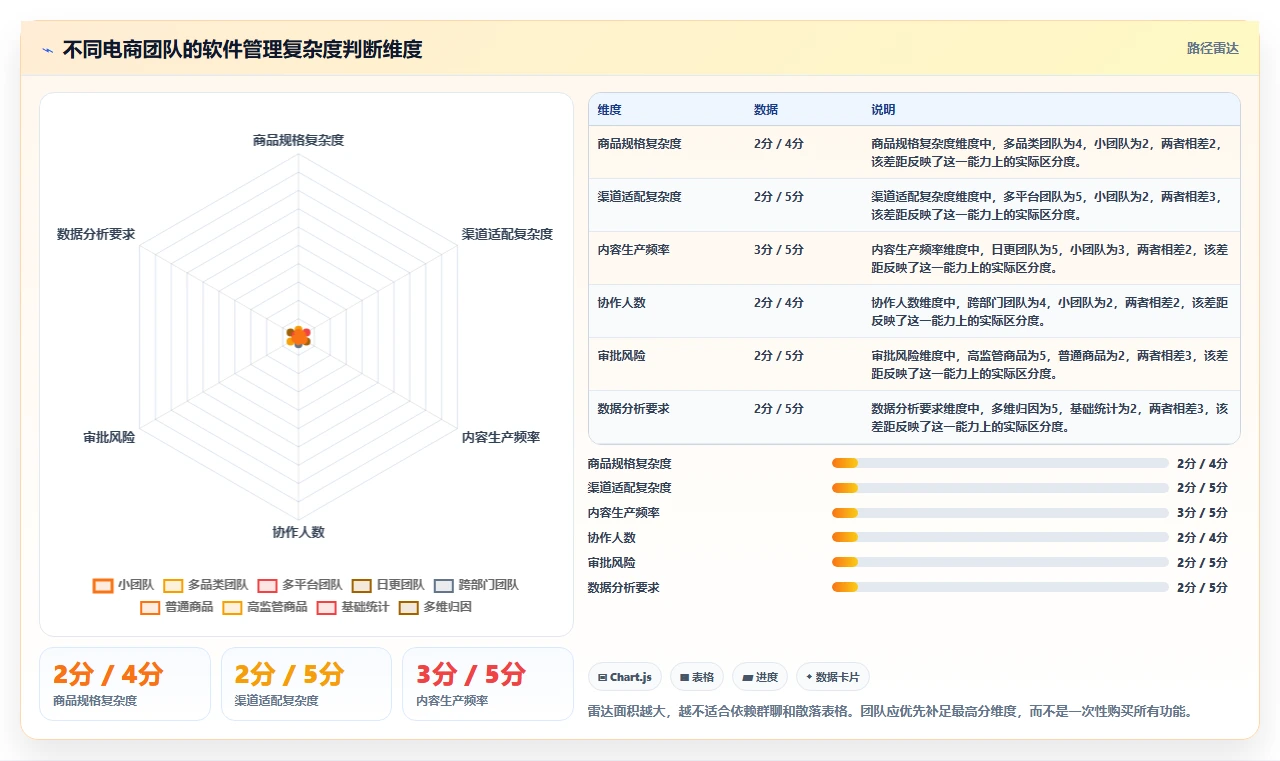Select the 渠道适配复杂度 table row label
The height and width of the screenshot is (761, 1280).
coord(639,196)
